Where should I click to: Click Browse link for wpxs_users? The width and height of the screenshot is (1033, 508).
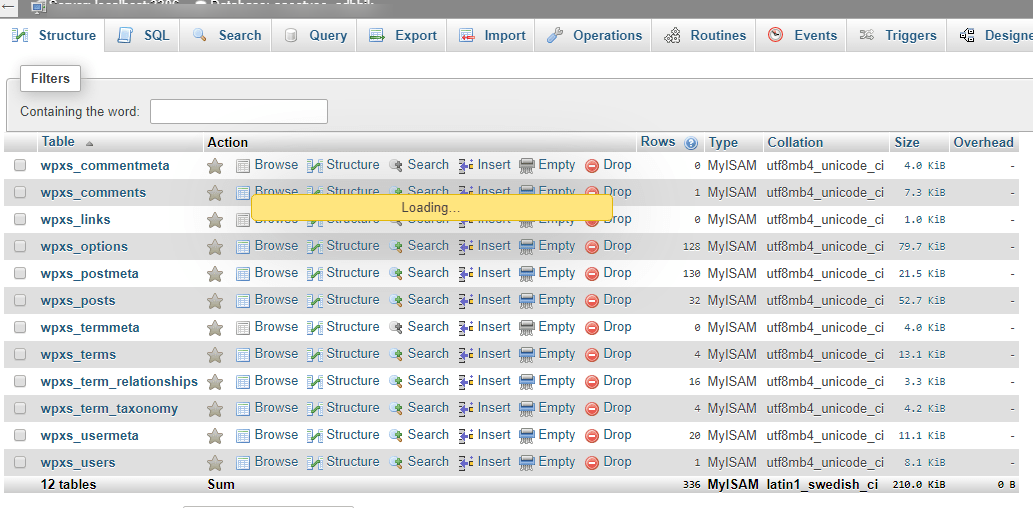tap(276, 462)
